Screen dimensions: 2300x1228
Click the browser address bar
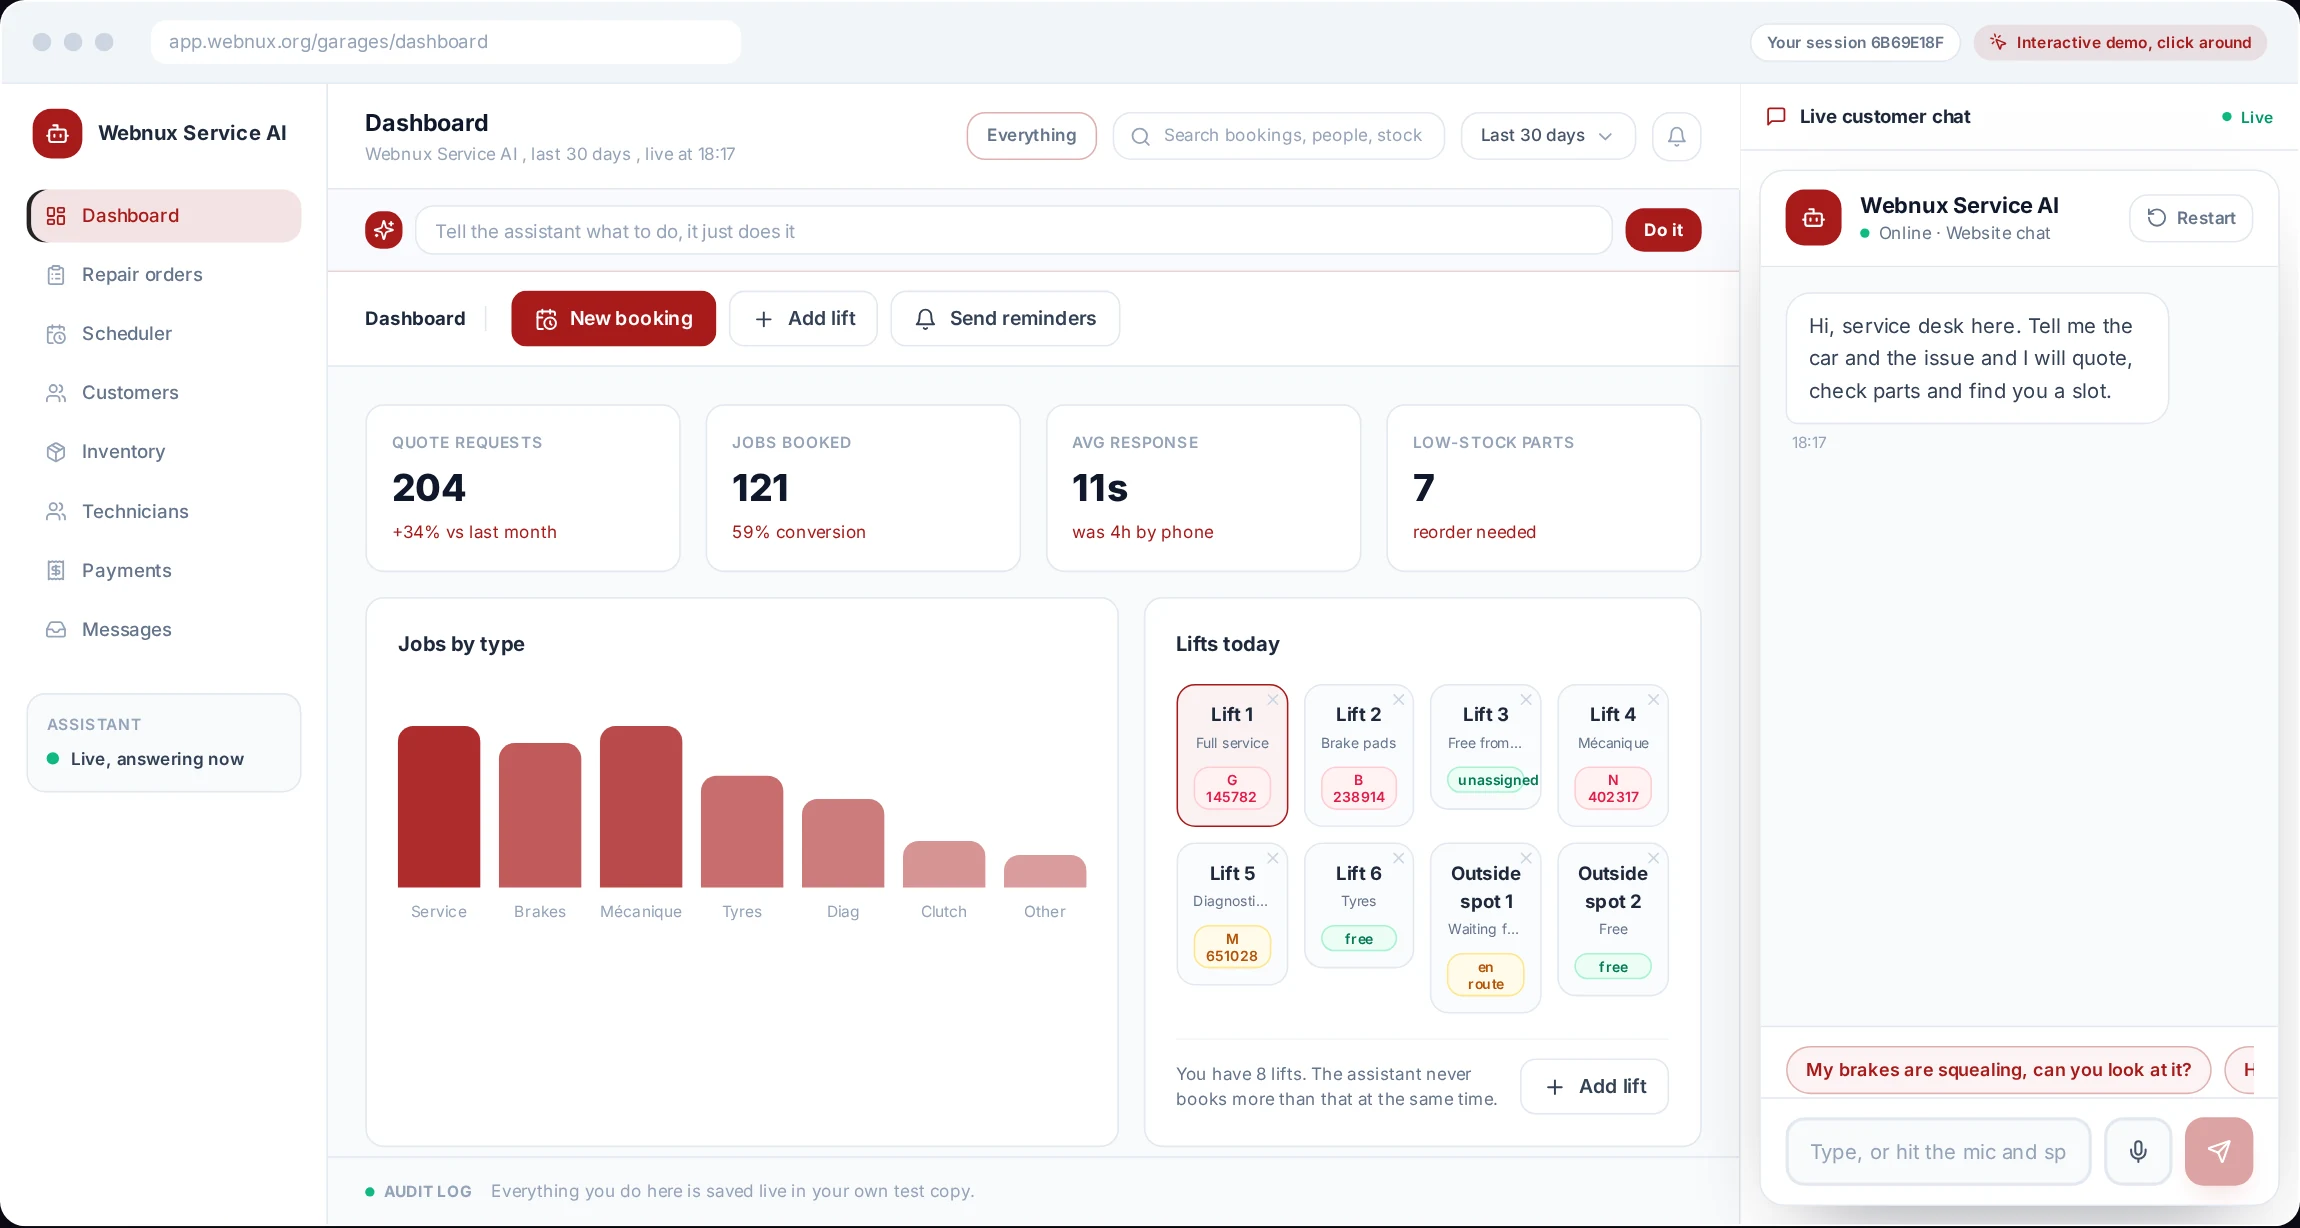[446, 42]
